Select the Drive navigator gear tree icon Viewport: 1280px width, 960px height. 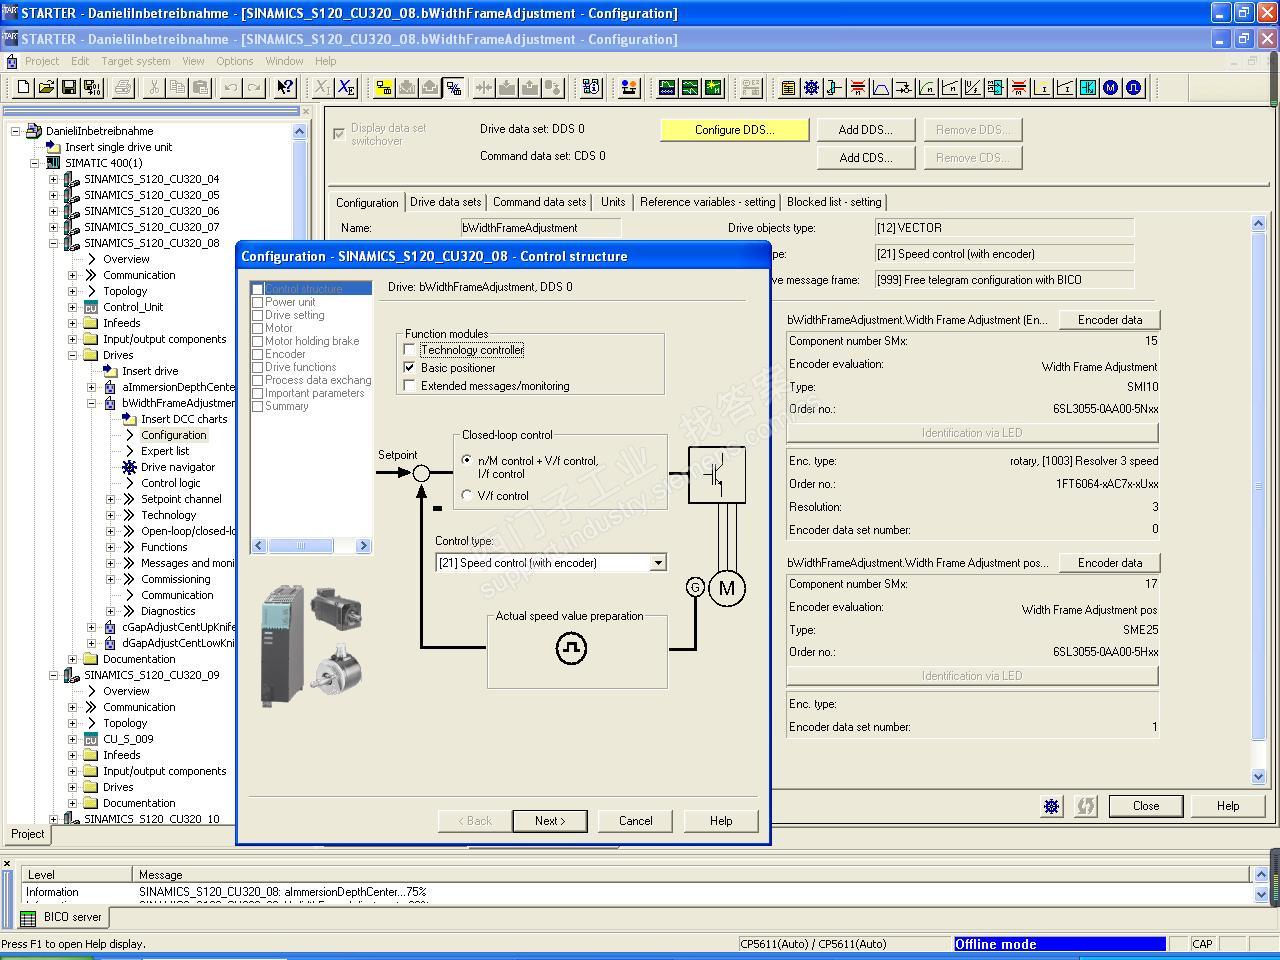pos(129,467)
